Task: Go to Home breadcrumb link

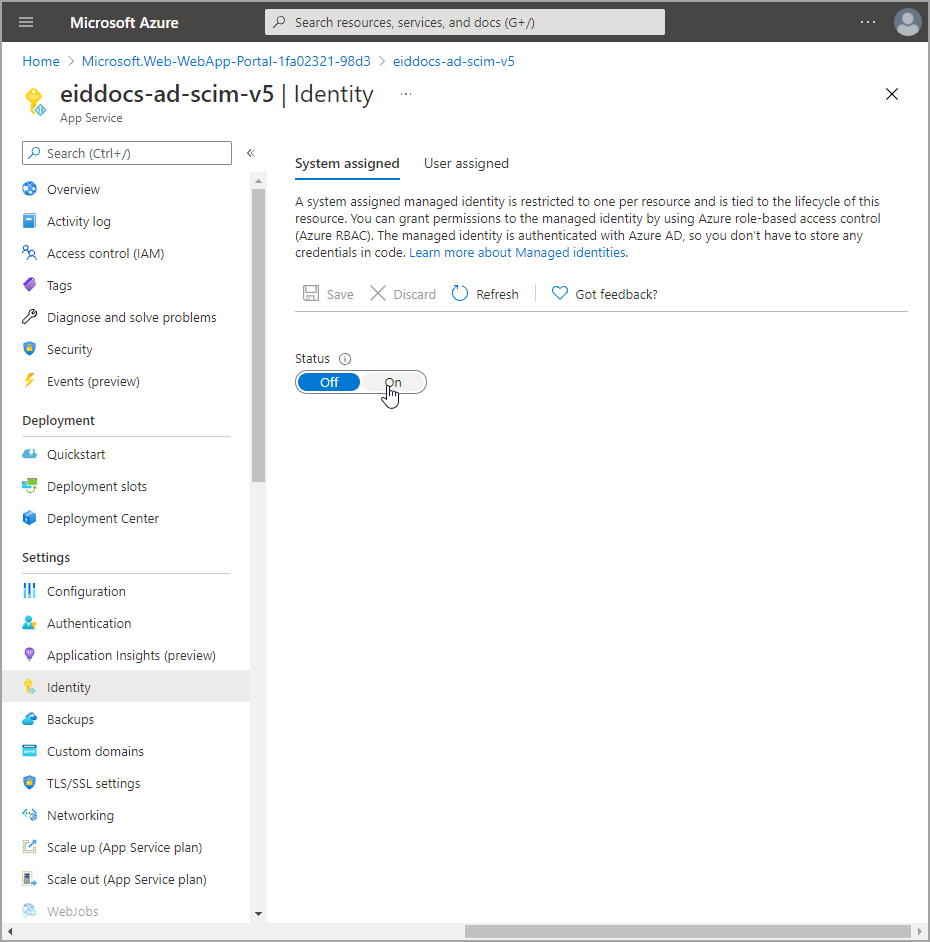Action: tap(41, 61)
